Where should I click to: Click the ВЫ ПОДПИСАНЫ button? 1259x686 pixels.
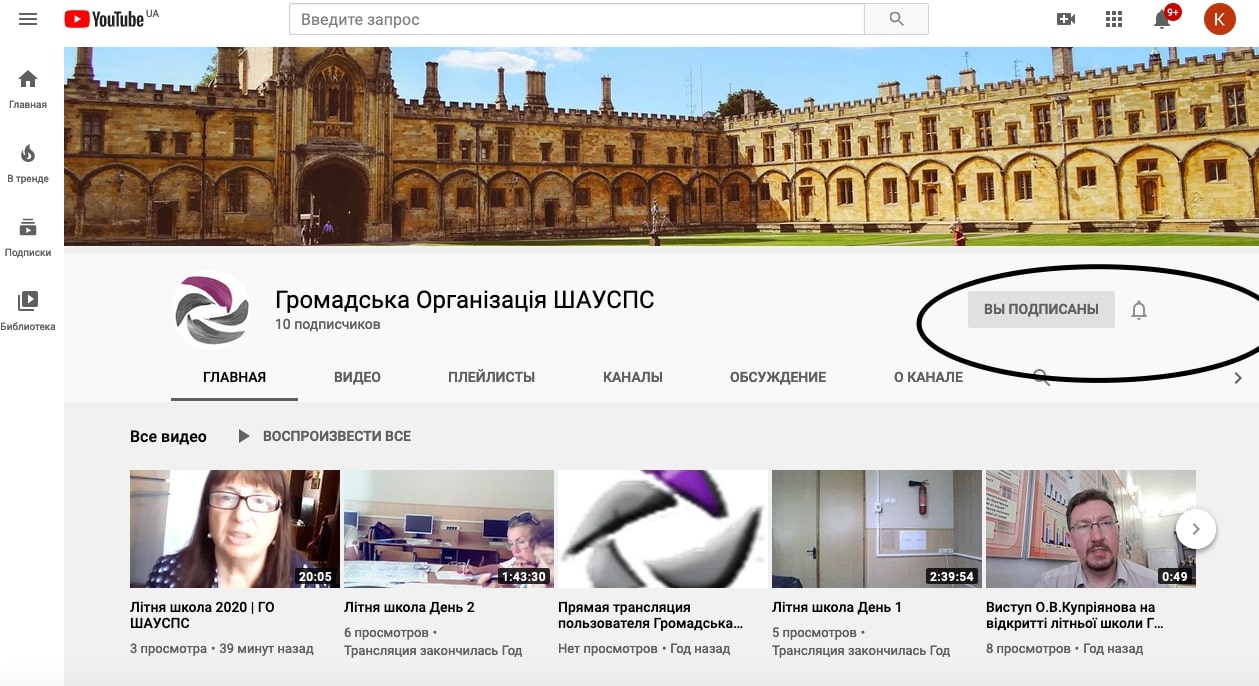point(1041,309)
